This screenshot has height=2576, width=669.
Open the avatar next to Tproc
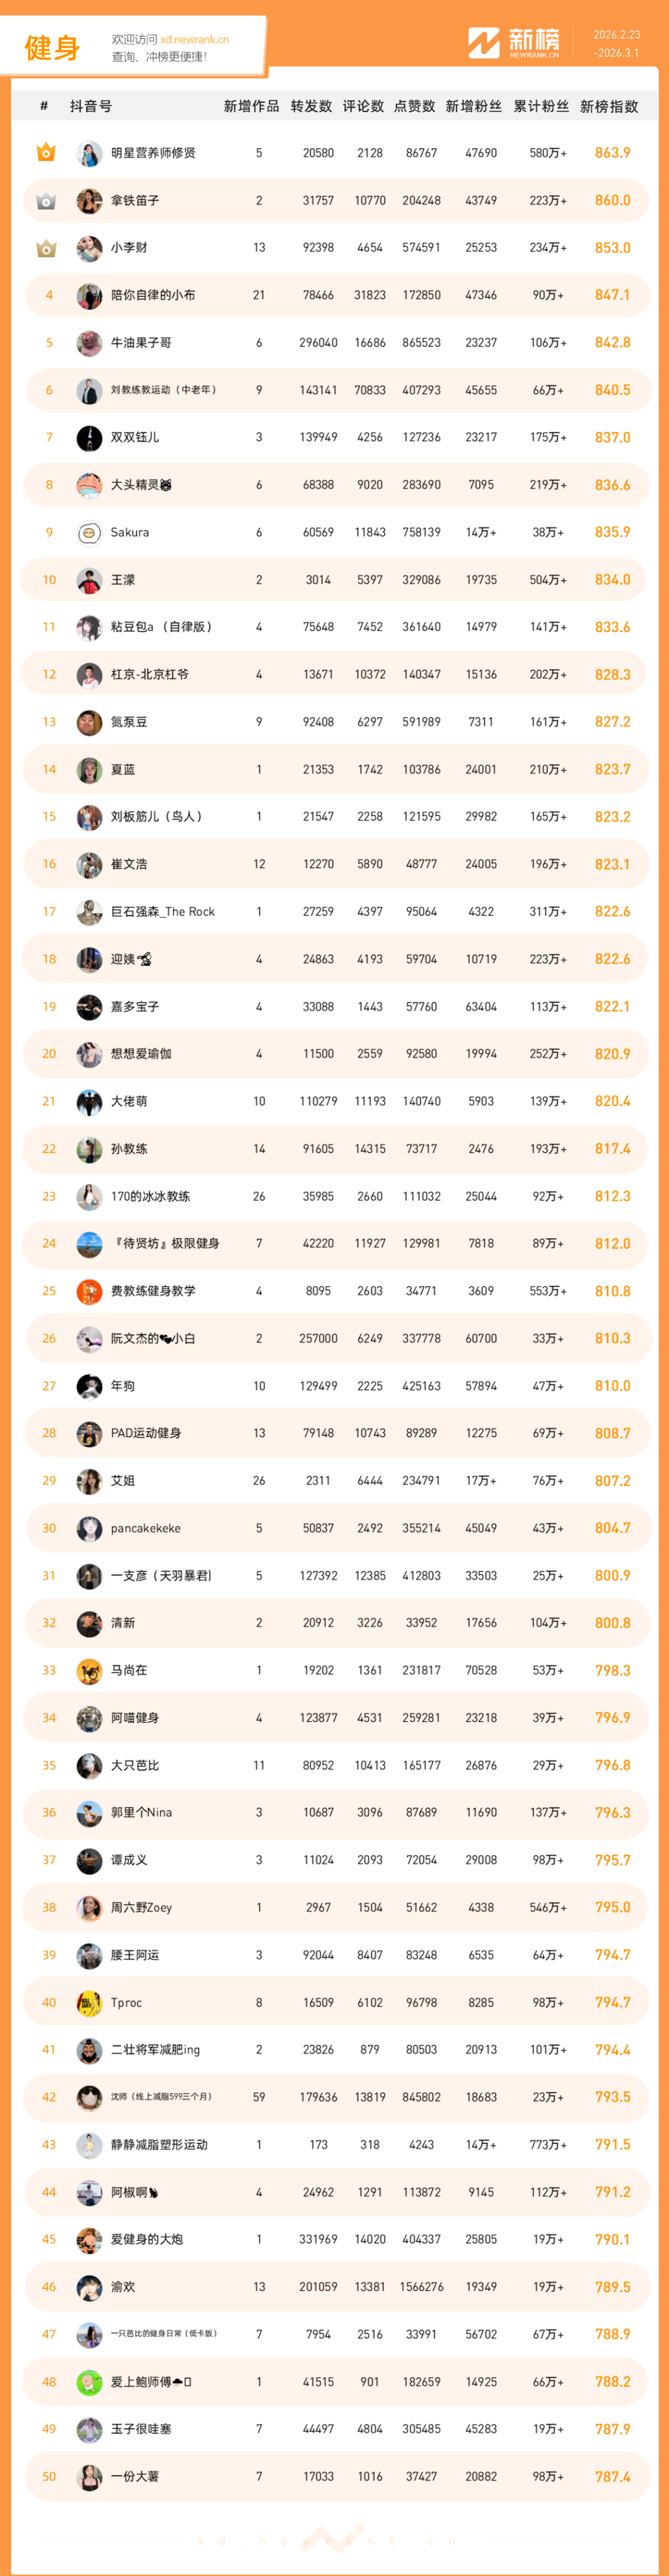(89, 2003)
